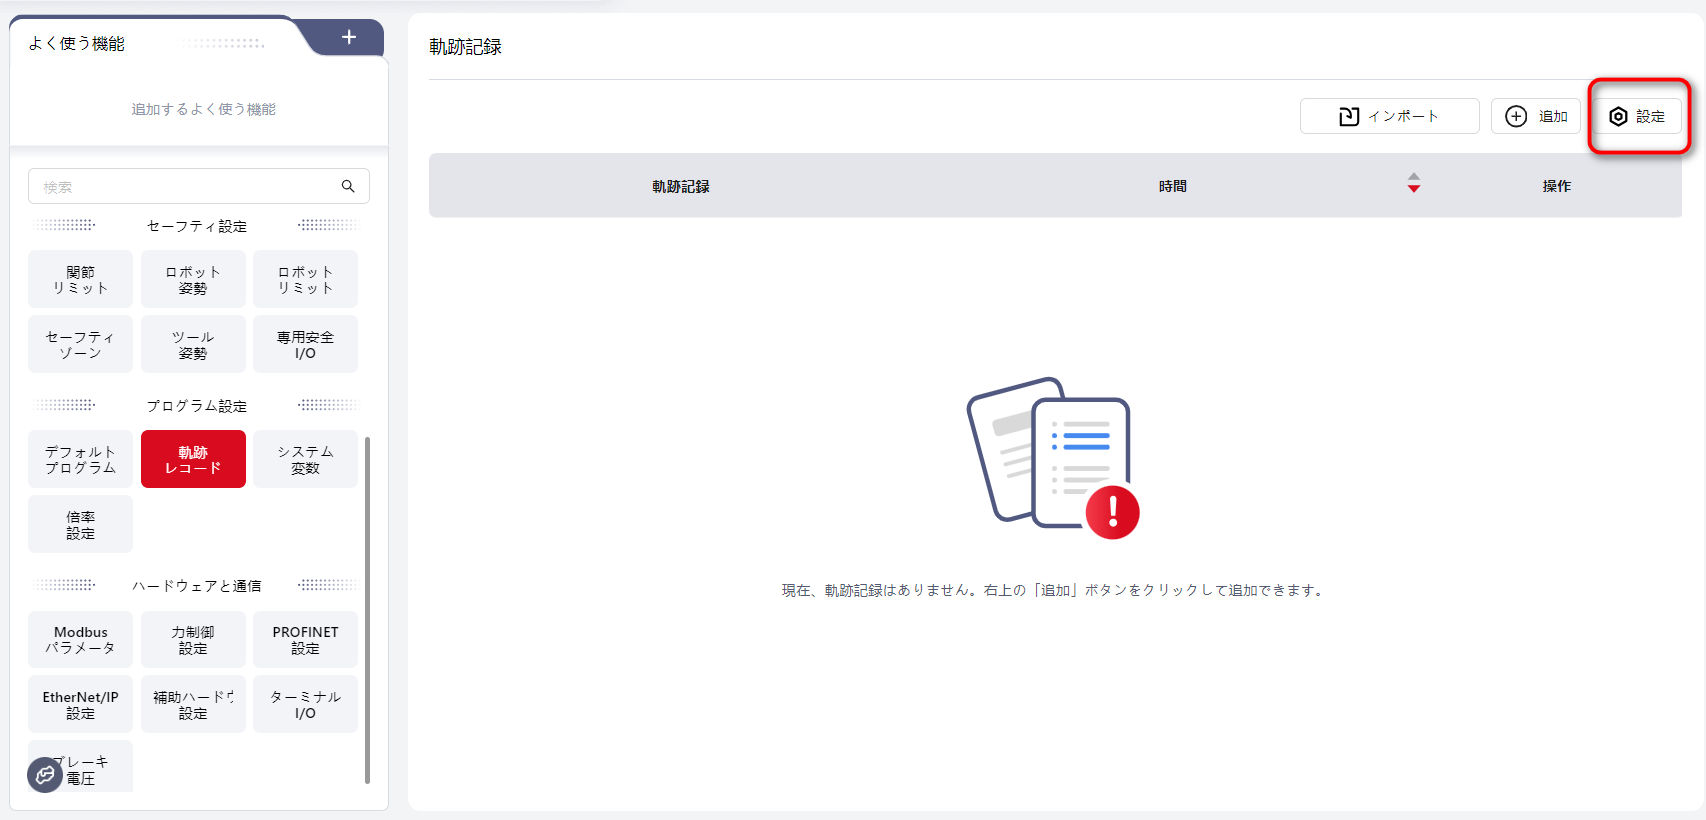Open 専用安全 I/O tile
The image size is (1706, 820).
[x=305, y=345]
